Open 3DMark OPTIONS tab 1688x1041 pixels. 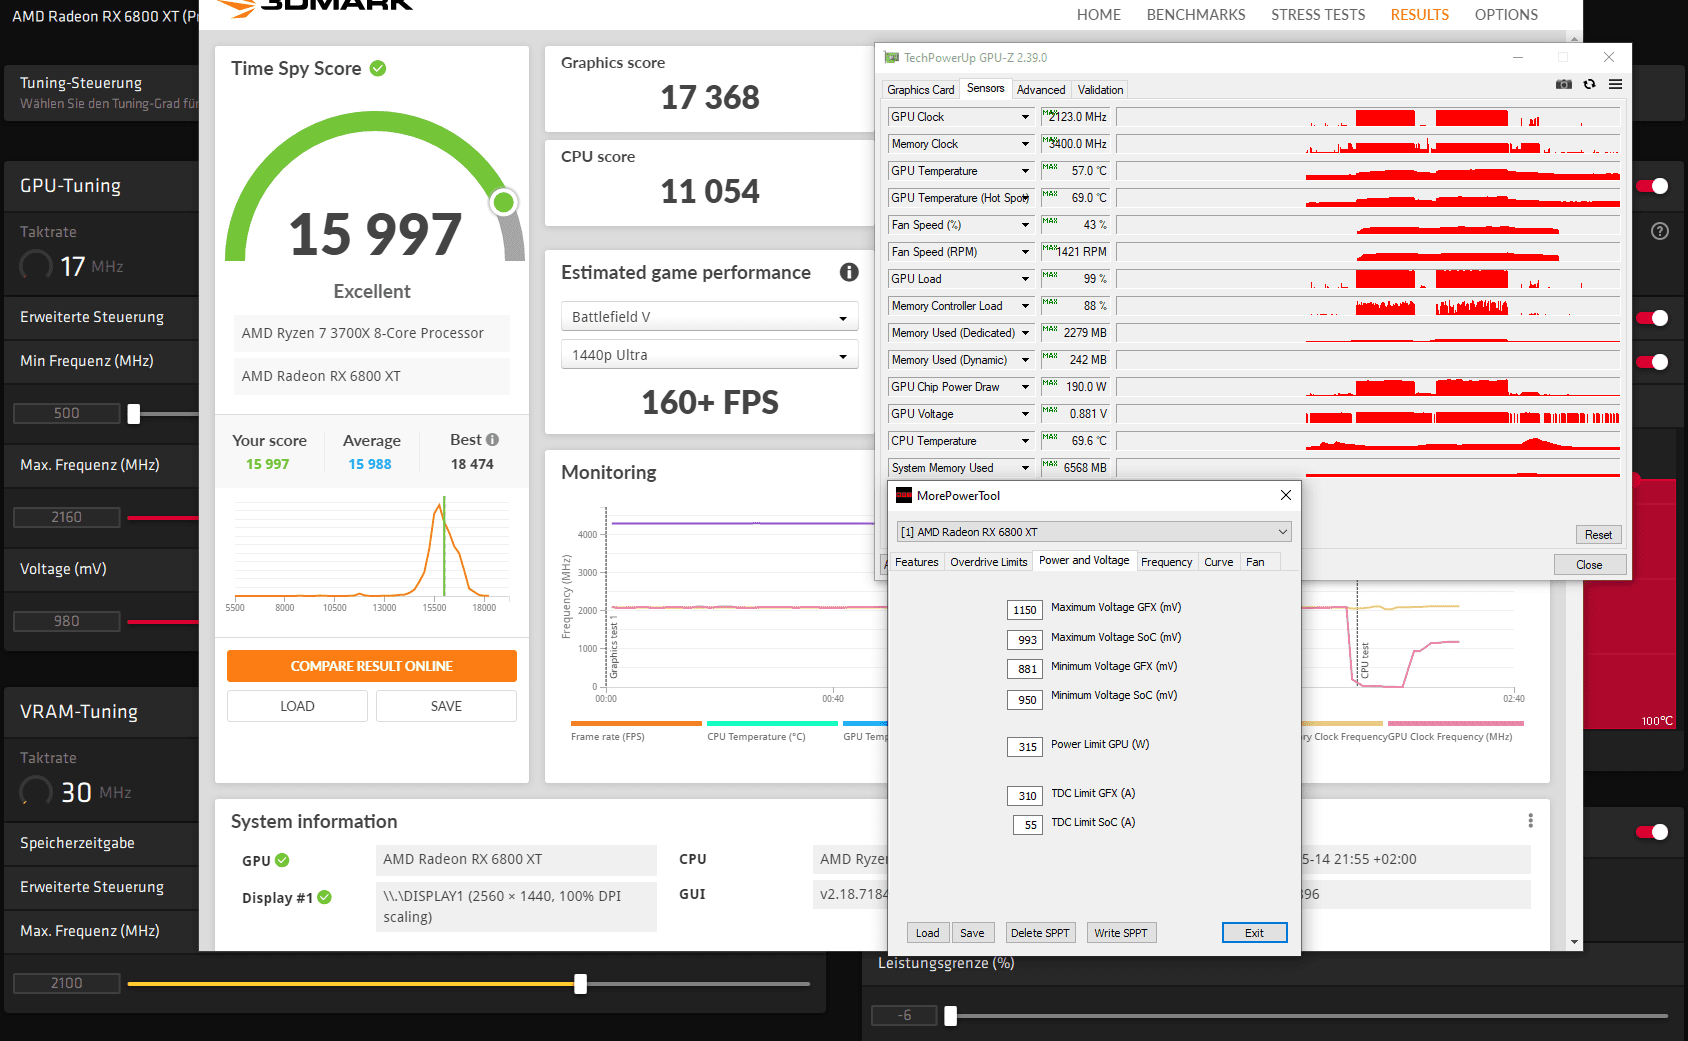click(x=1506, y=15)
